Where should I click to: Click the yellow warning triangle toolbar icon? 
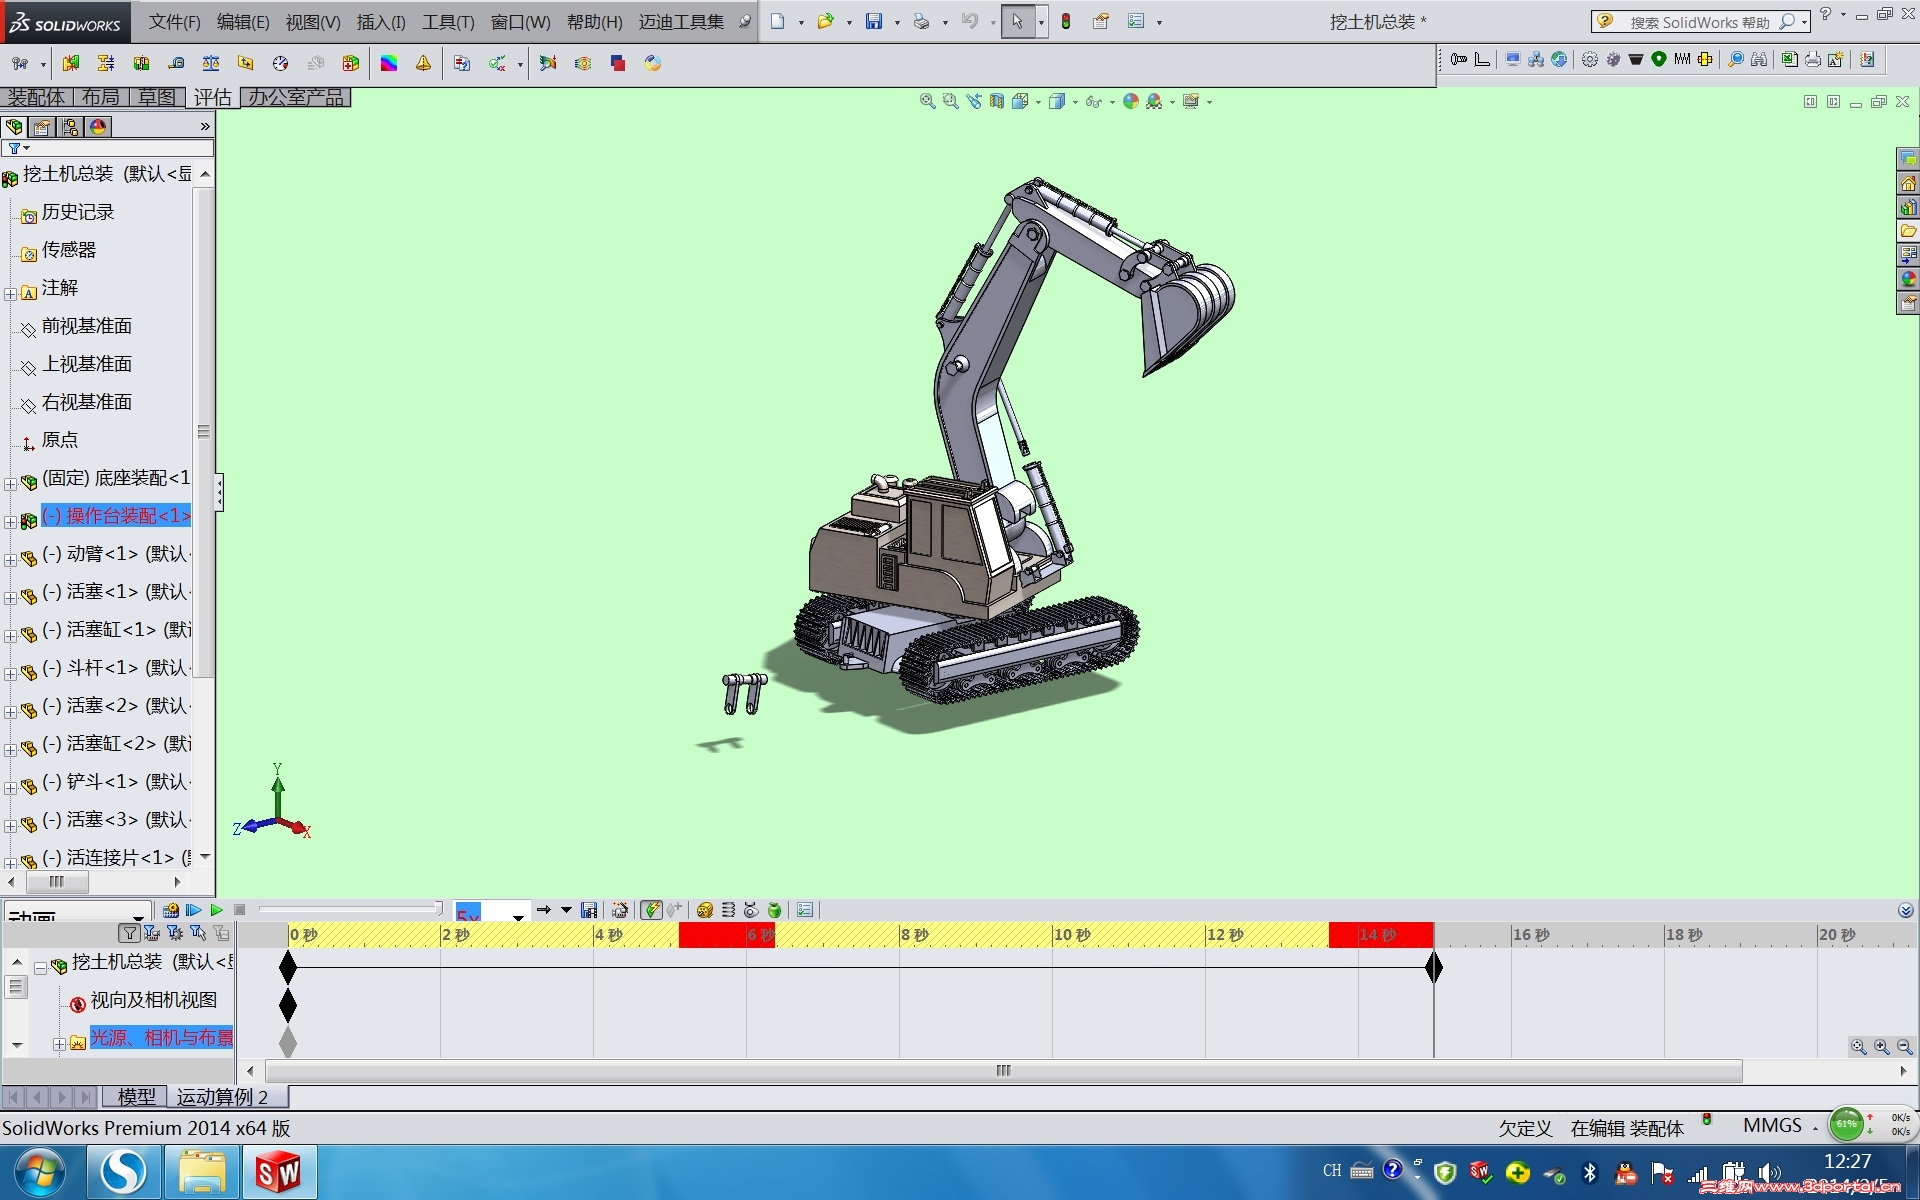coord(423,63)
